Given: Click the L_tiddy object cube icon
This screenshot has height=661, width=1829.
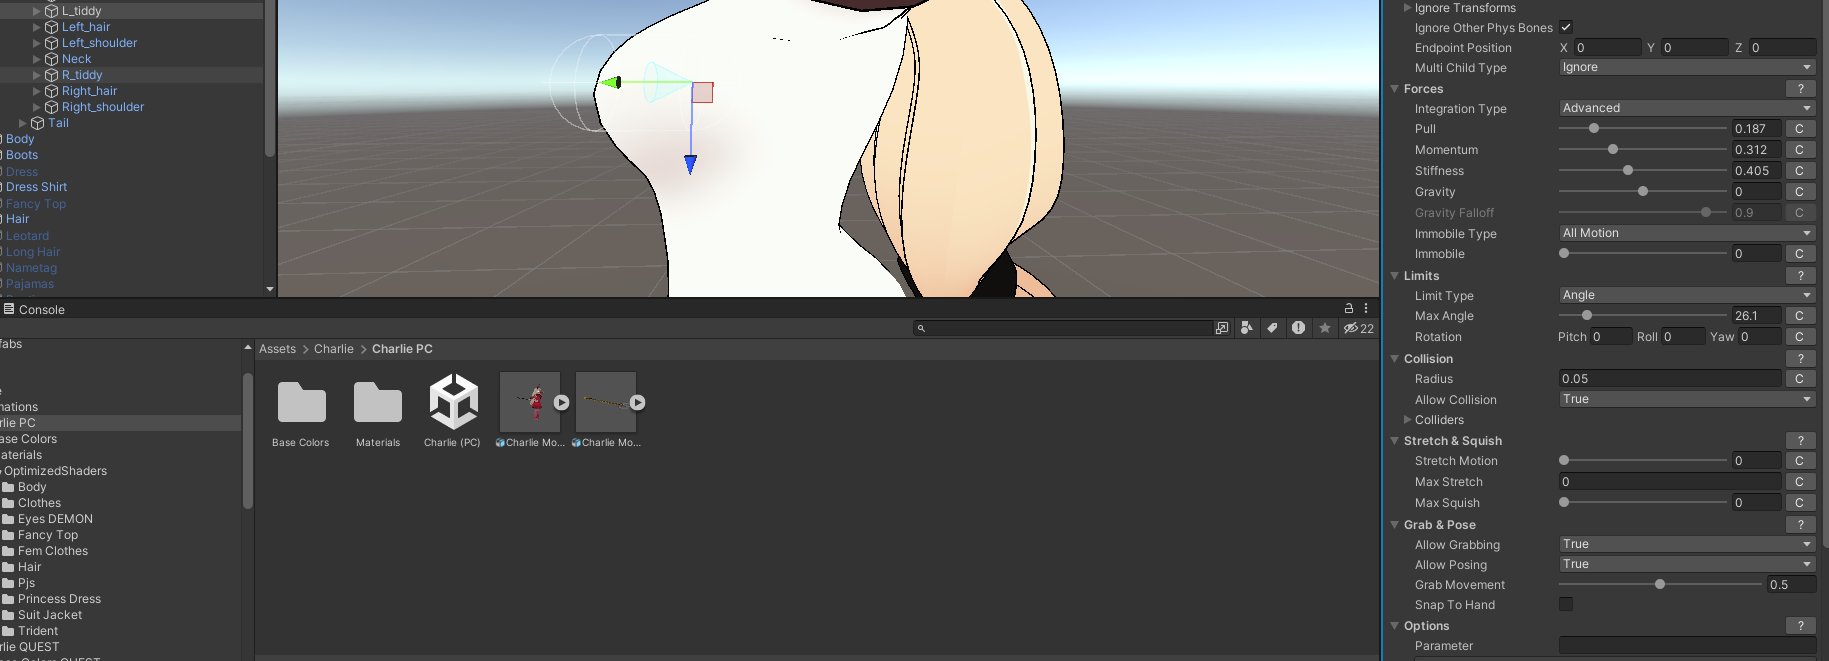Looking at the screenshot, I should 52,11.
